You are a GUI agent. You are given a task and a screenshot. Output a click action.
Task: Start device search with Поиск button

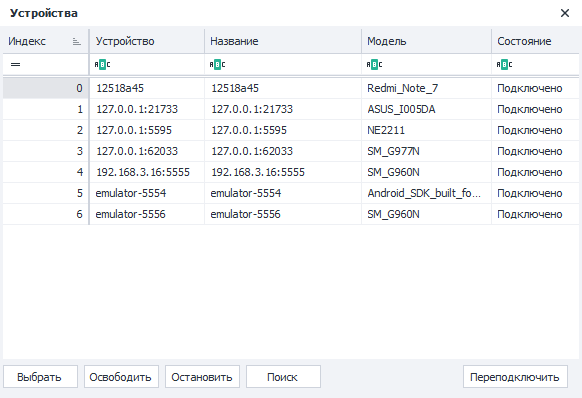[x=283, y=377]
